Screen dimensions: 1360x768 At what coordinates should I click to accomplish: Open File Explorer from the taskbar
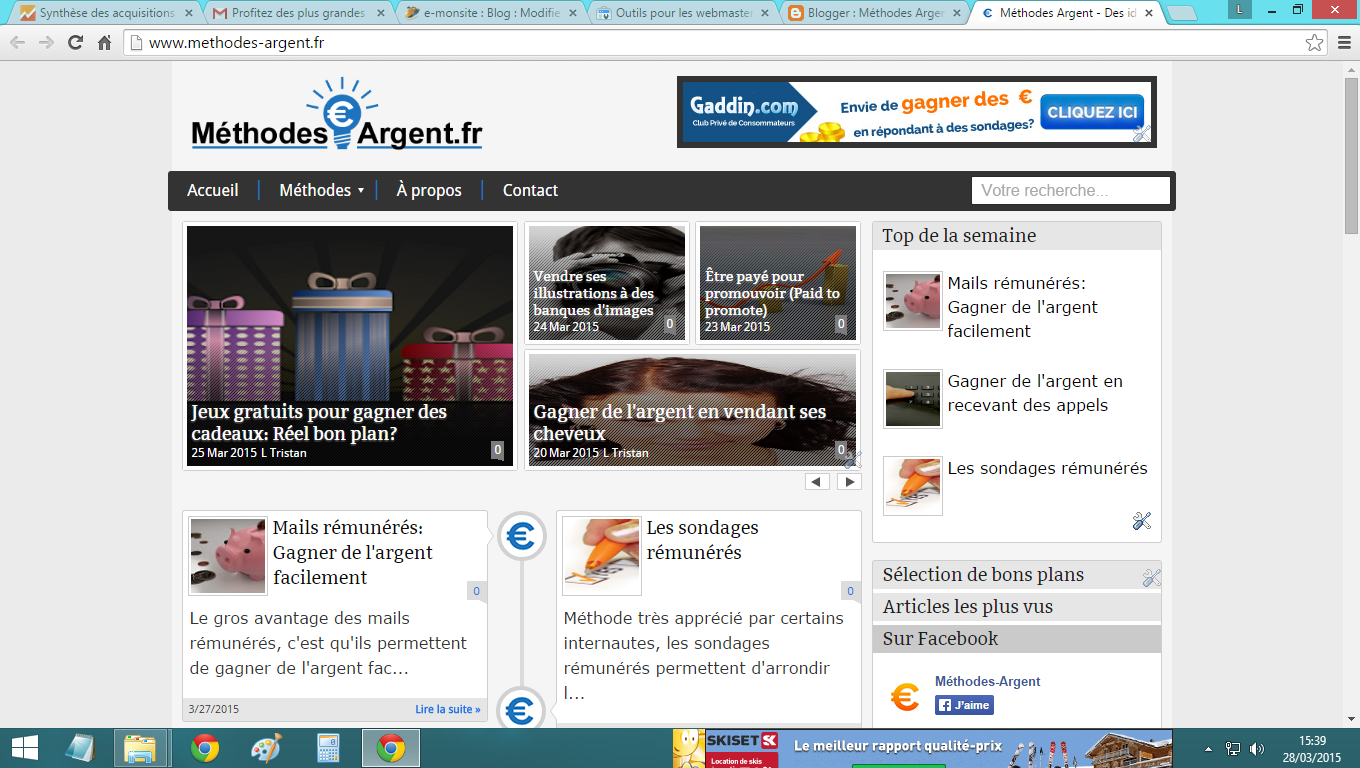click(x=140, y=748)
